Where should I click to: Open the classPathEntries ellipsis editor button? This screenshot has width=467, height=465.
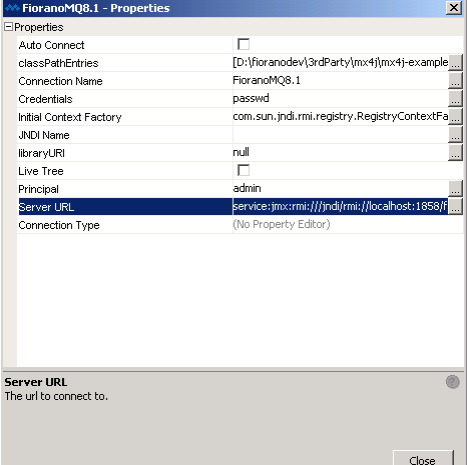point(455,63)
